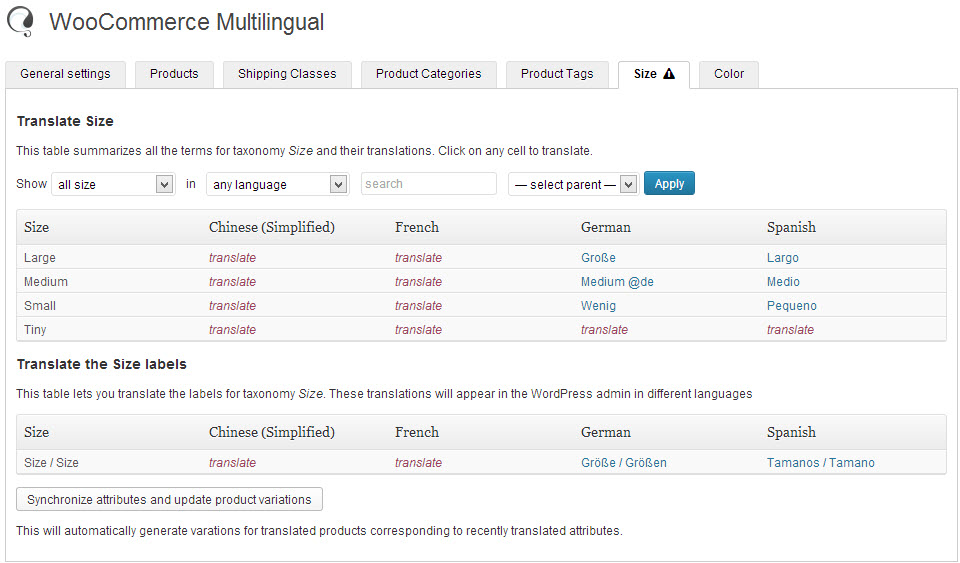Translate Small into French
Image resolution: width=960 pixels, height=563 pixels.
419,305
